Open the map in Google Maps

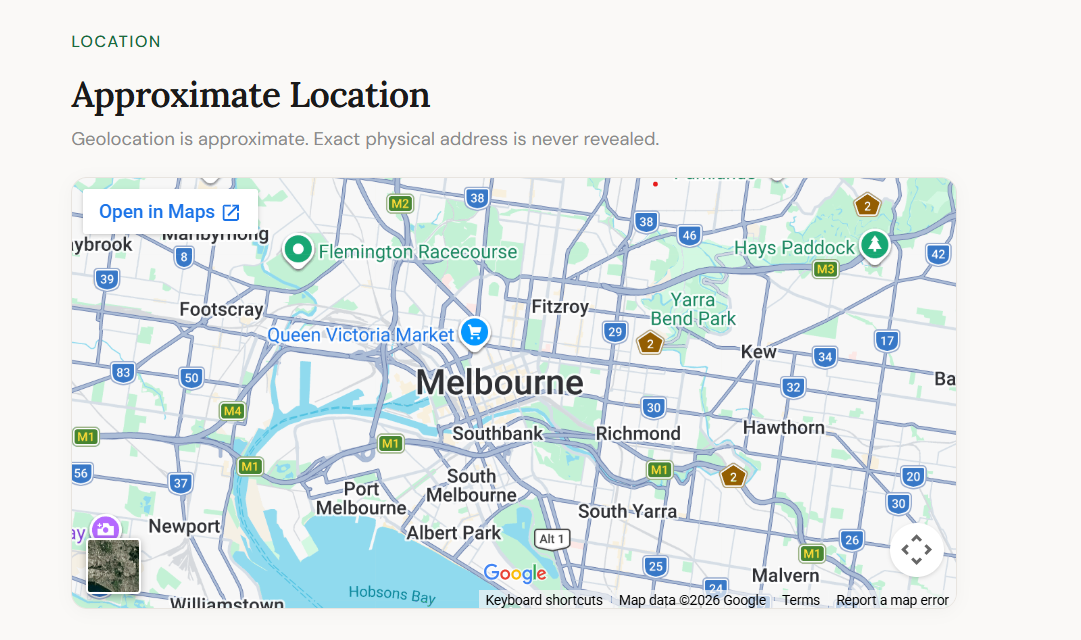(170, 212)
